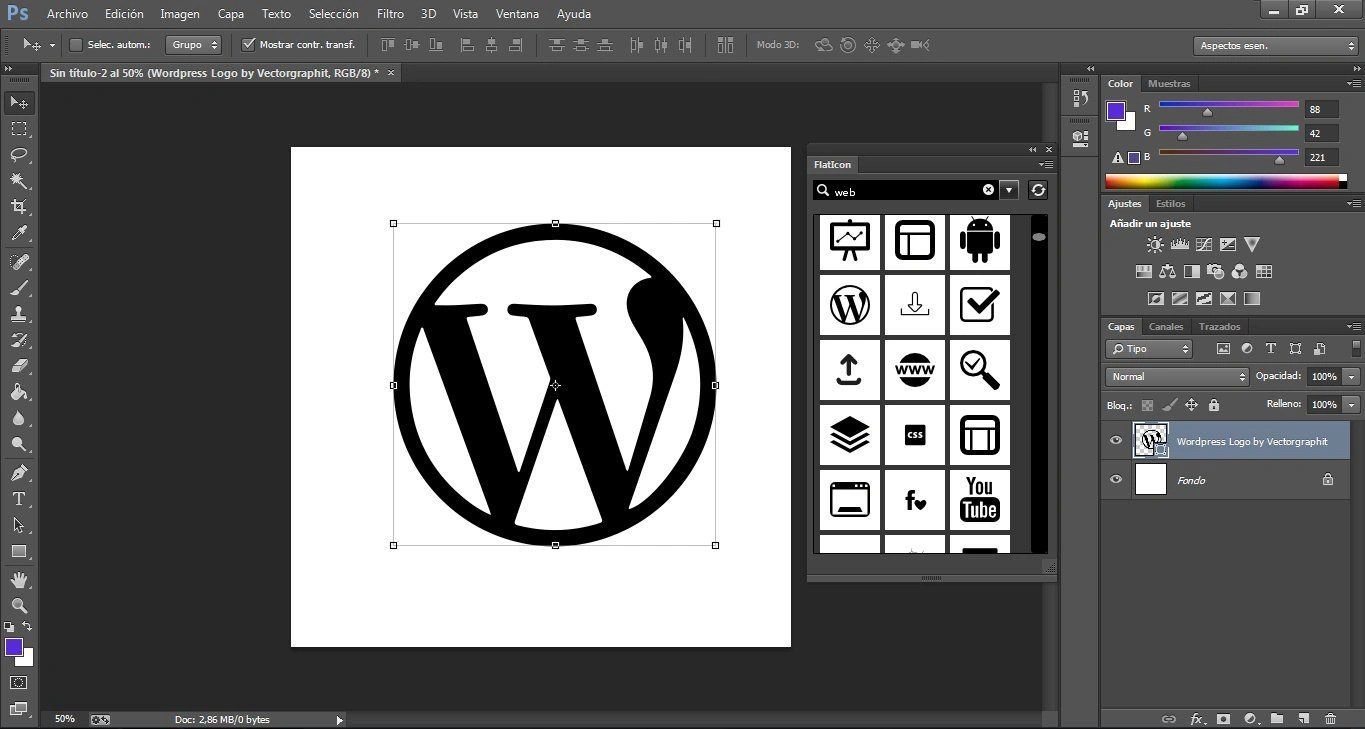Select the Crop tool
Screen dimensions: 1365x729
(19, 207)
